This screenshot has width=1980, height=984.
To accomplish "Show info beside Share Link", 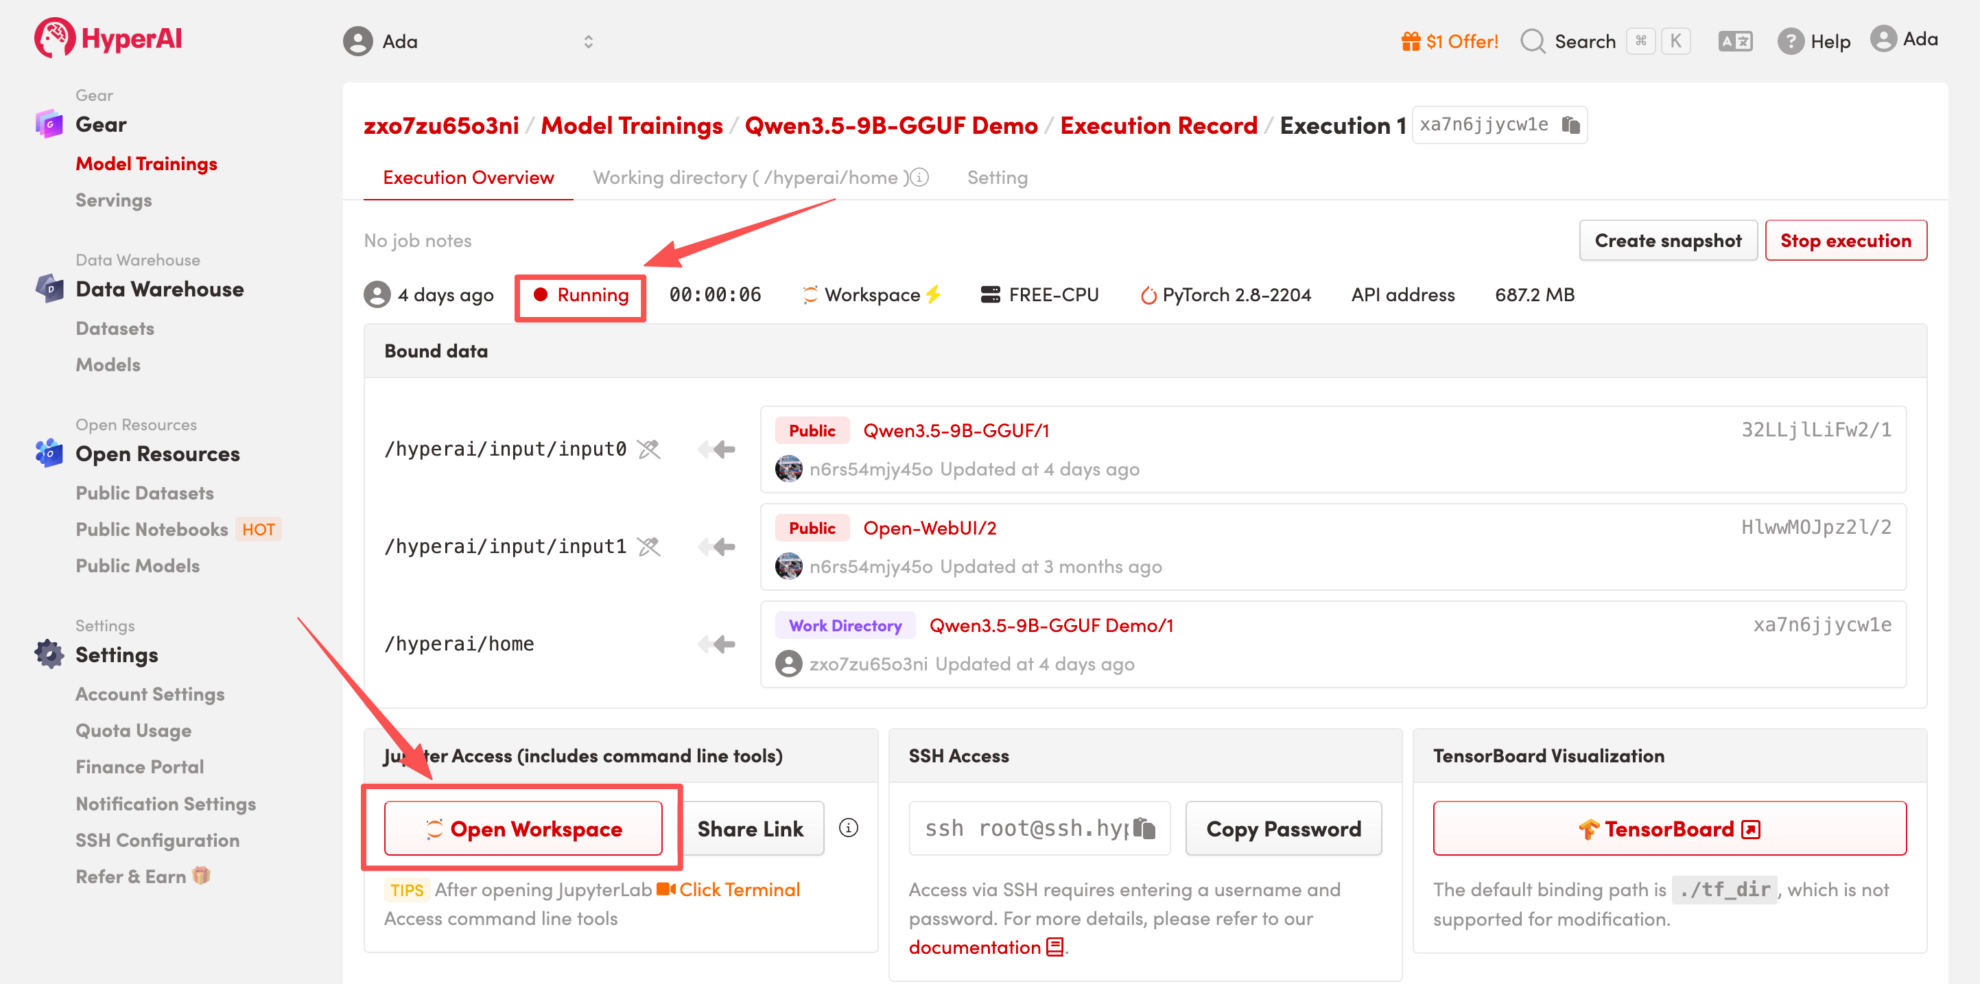I will tap(848, 828).
